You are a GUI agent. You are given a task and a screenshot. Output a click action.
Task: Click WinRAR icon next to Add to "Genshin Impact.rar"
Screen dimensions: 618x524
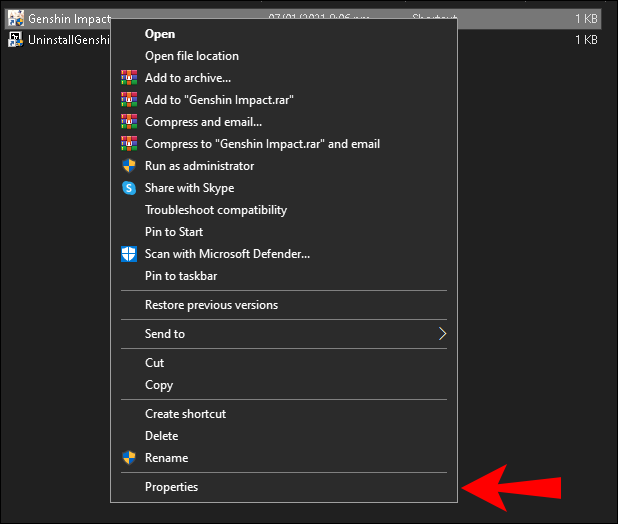point(128,100)
